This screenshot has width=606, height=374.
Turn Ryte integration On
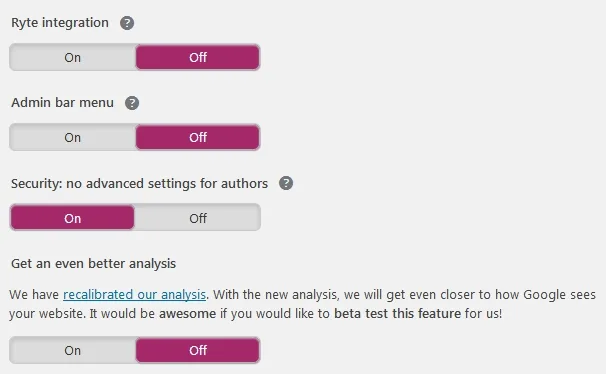coord(73,57)
